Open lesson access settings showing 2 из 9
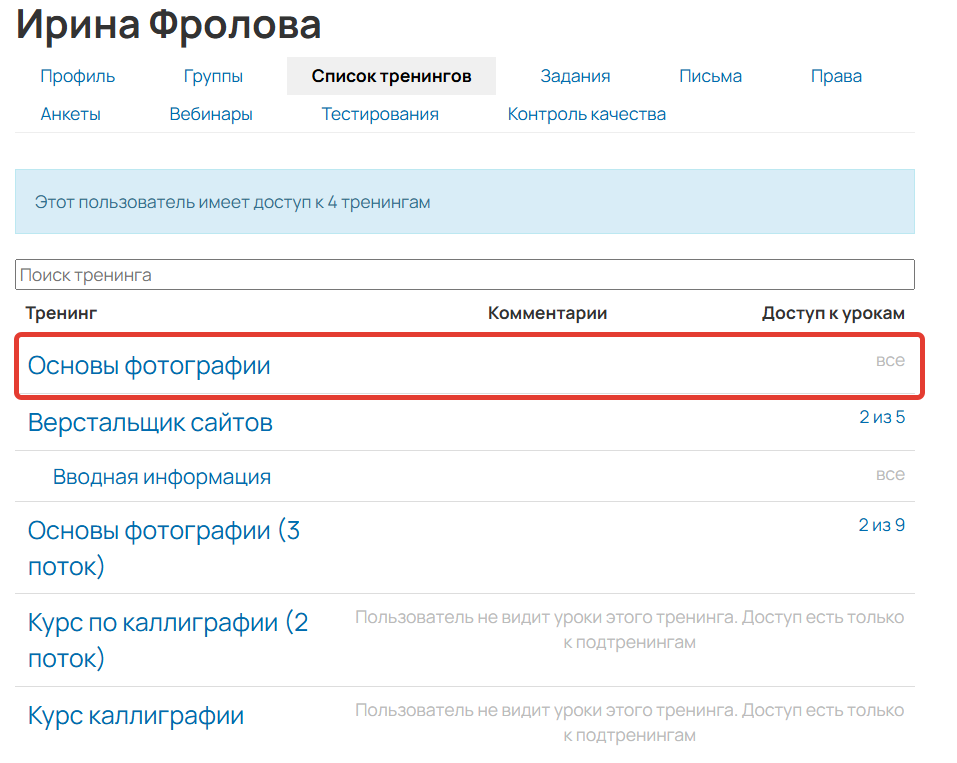The height and width of the screenshot is (763, 957). 881,524
